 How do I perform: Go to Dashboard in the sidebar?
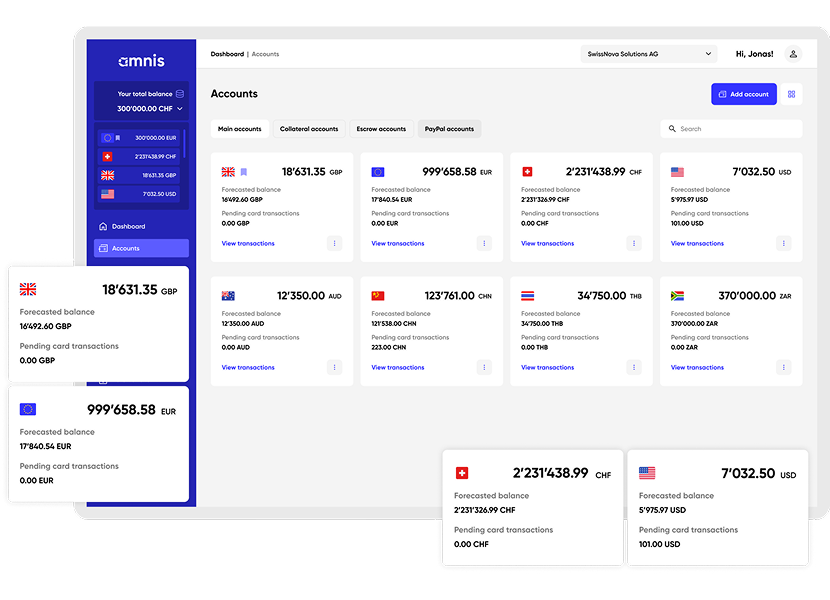(128, 226)
